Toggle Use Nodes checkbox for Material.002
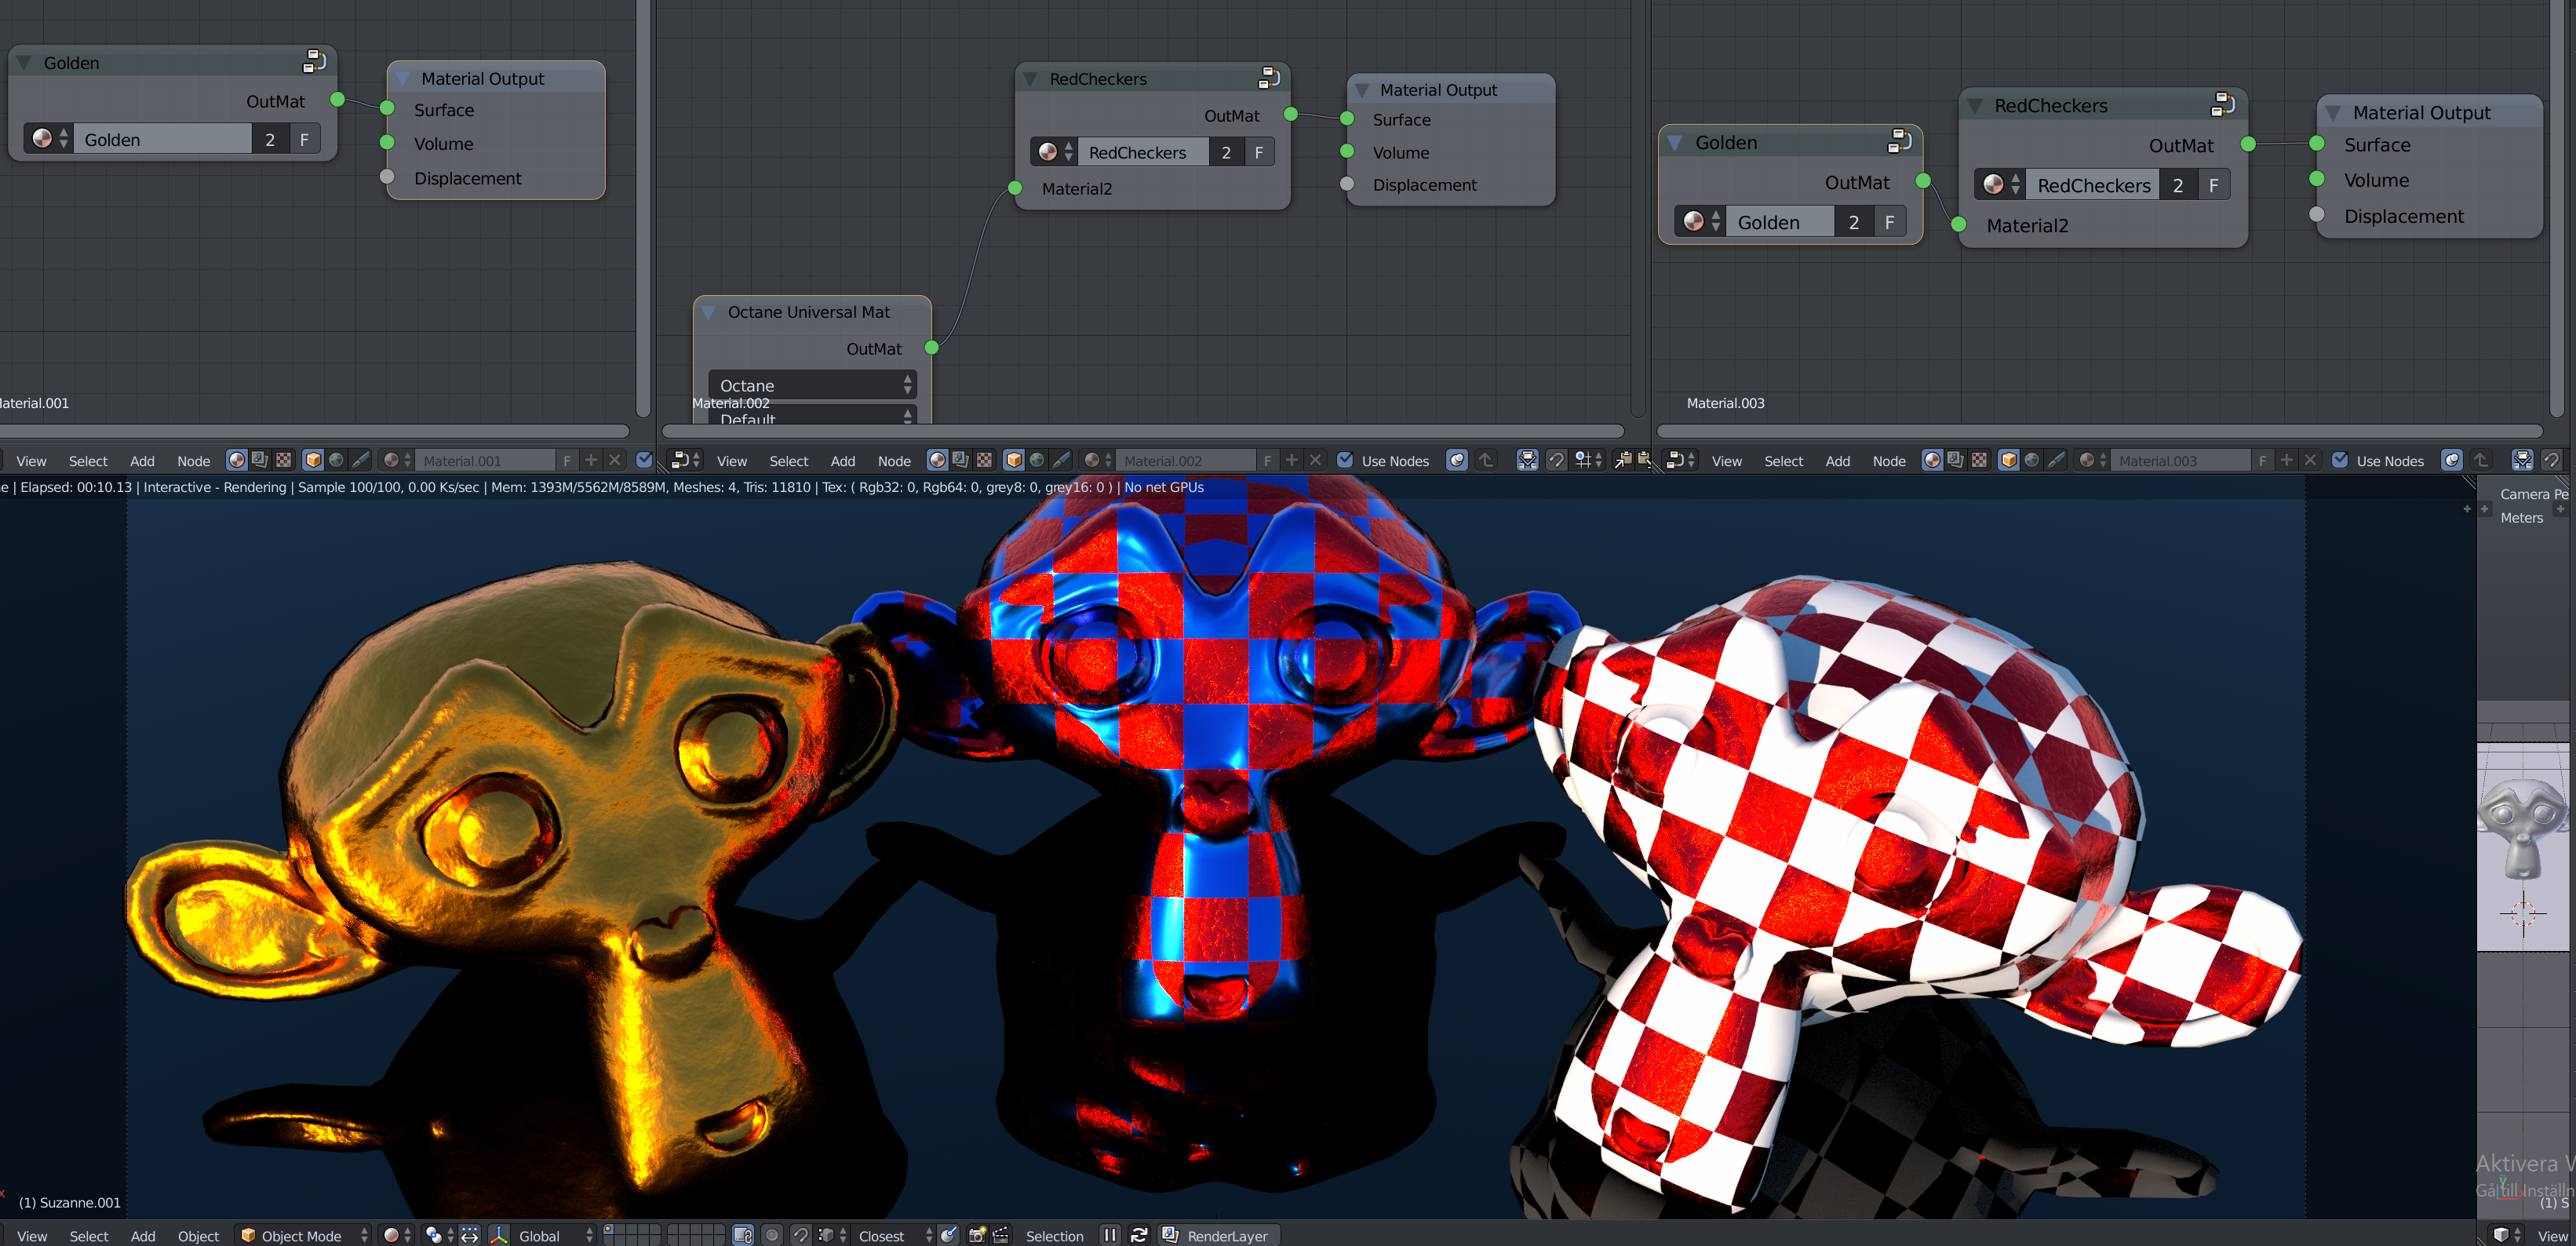 [1345, 460]
